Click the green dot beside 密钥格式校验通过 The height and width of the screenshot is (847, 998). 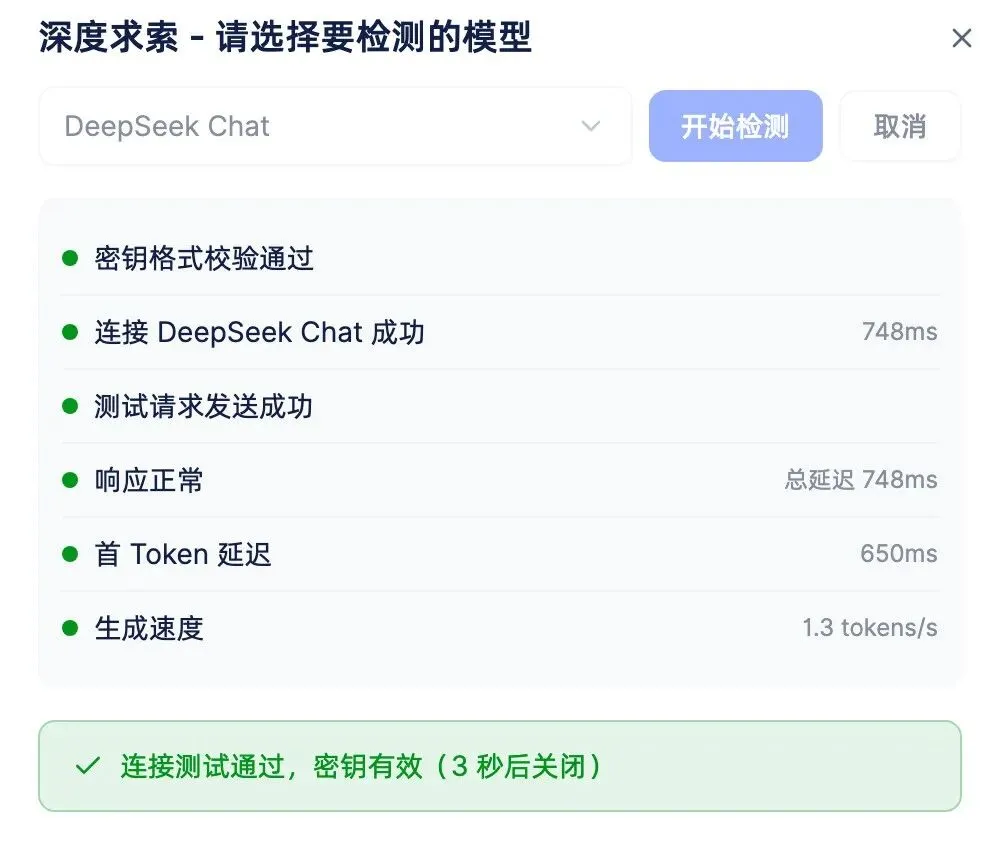[x=70, y=258]
